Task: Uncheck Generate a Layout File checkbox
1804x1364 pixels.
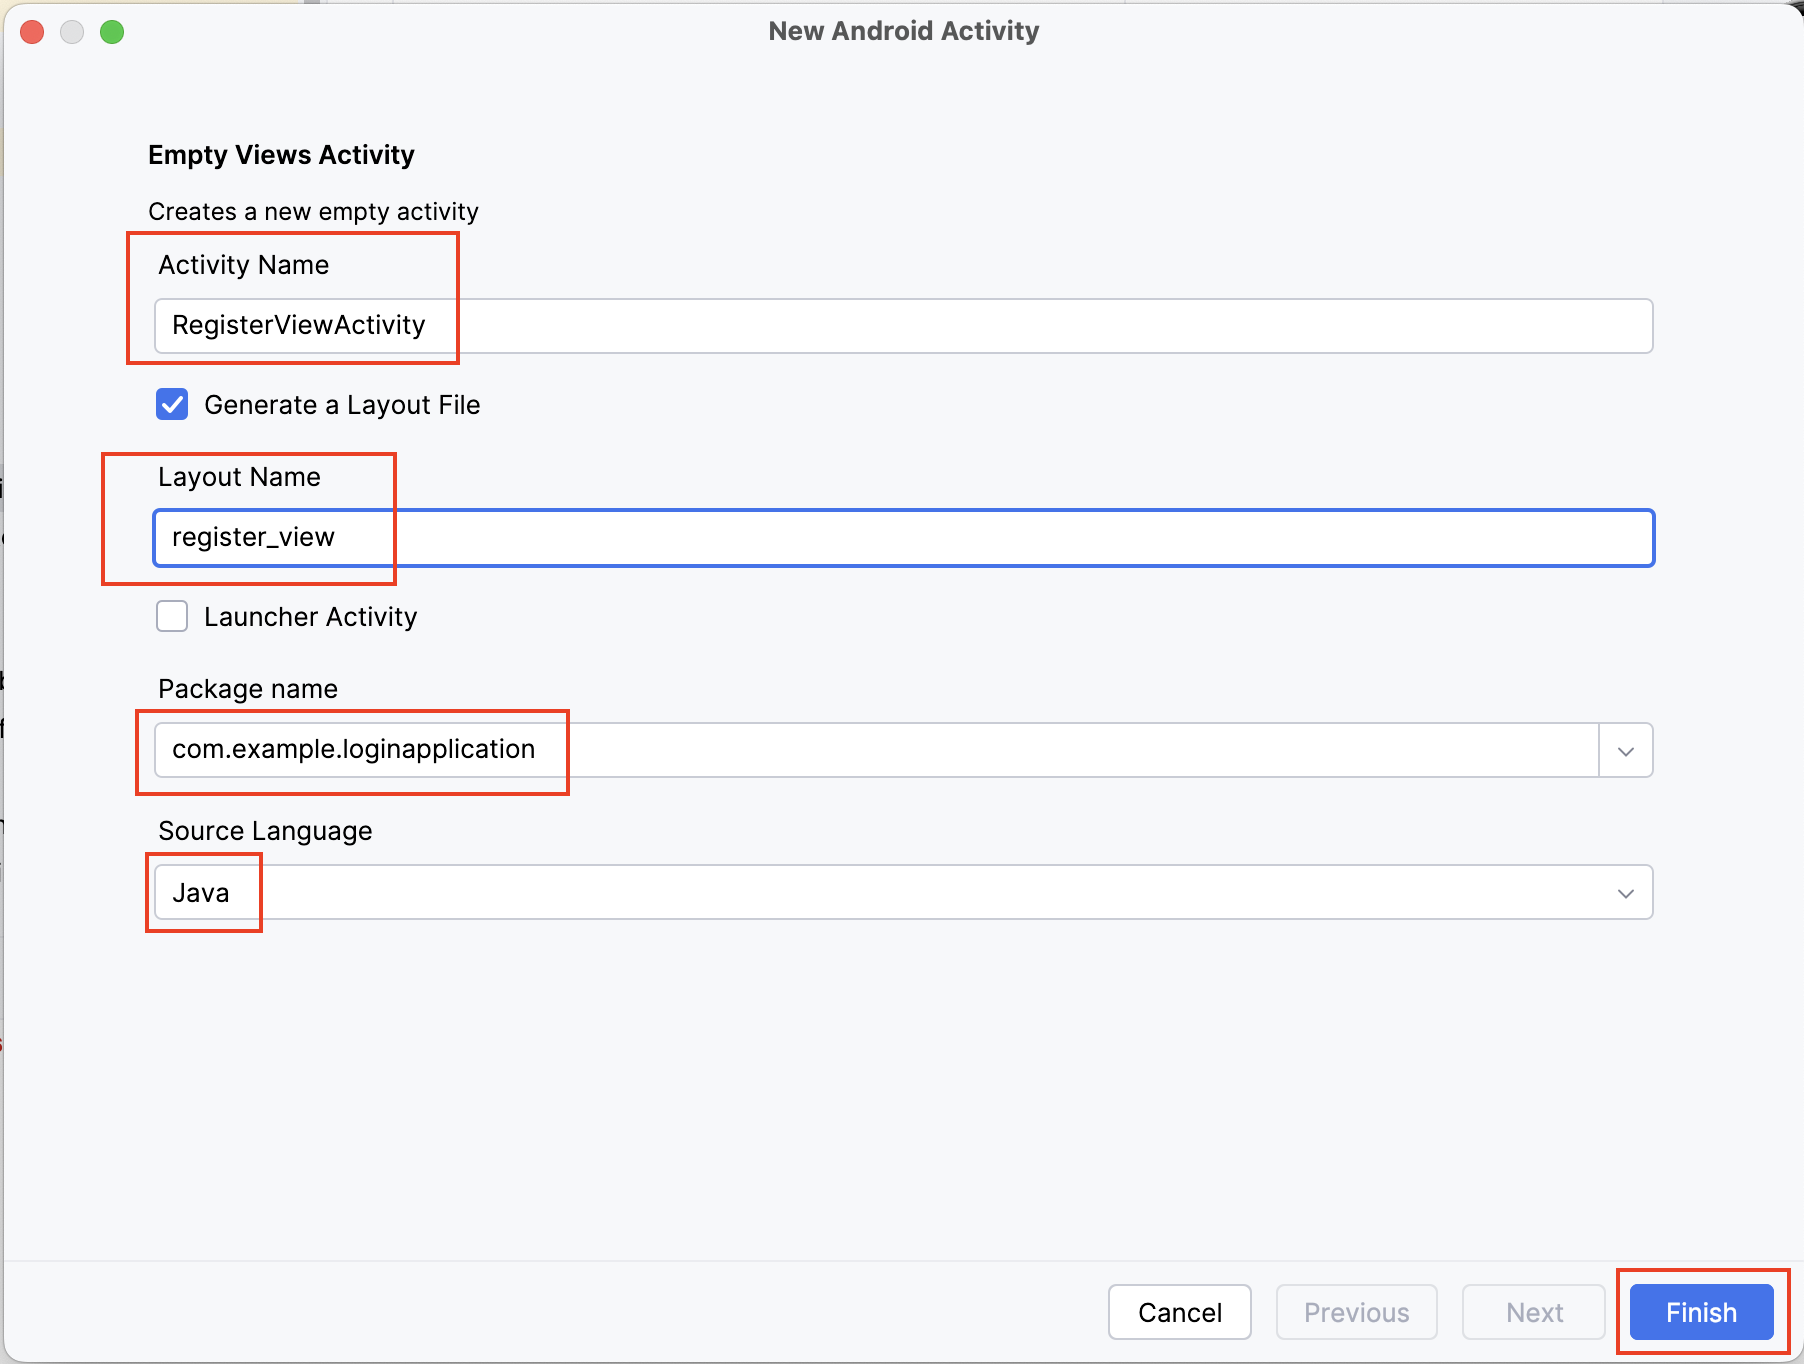Action: tap(172, 404)
